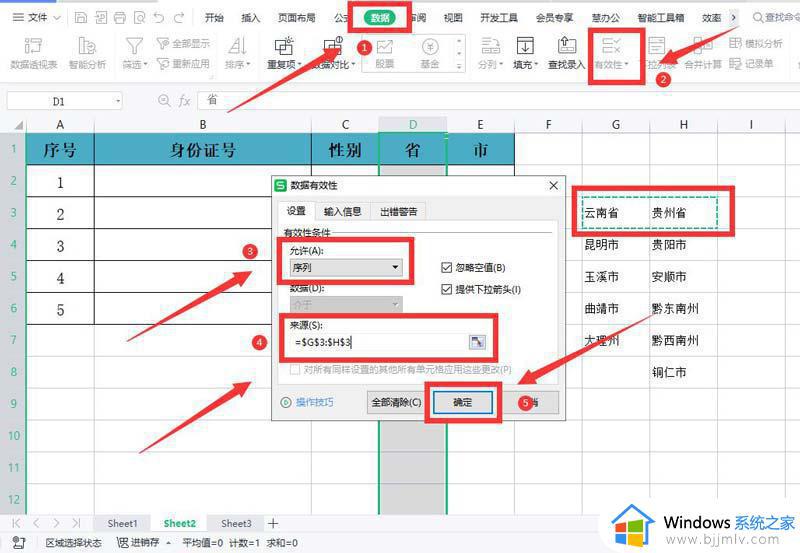Click the Print Preview icon

139,18
